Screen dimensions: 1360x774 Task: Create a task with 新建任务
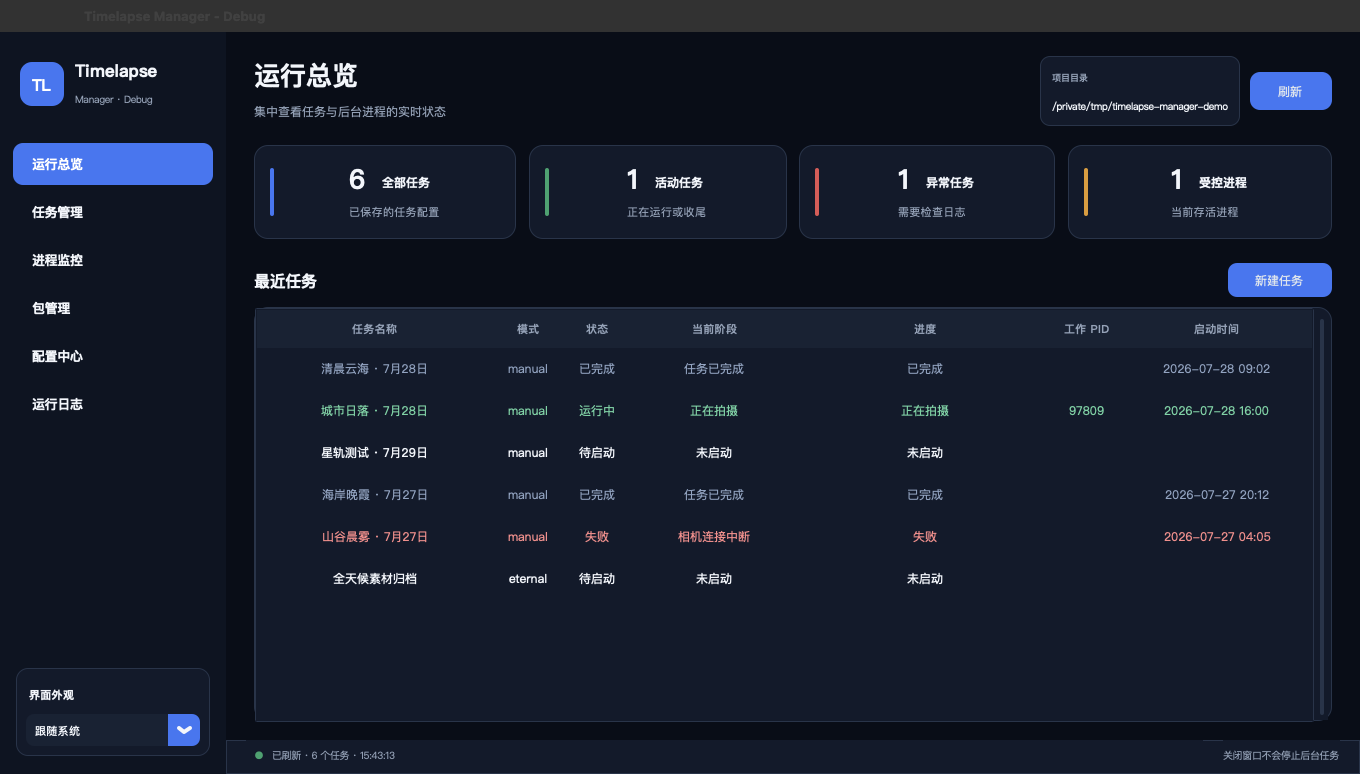pyautogui.click(x=1279, y=280)
